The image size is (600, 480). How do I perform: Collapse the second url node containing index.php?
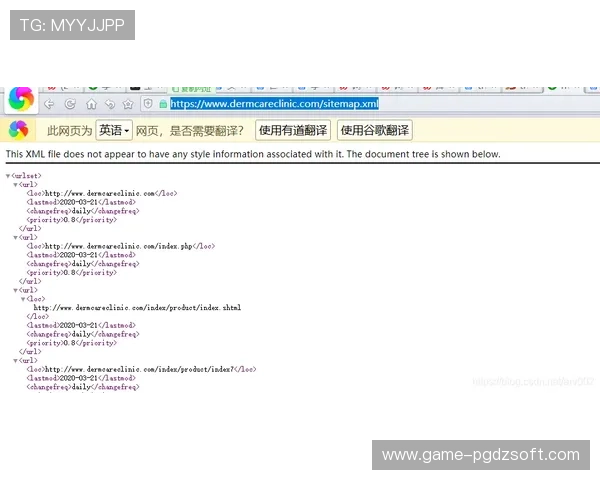pos(15,237)
